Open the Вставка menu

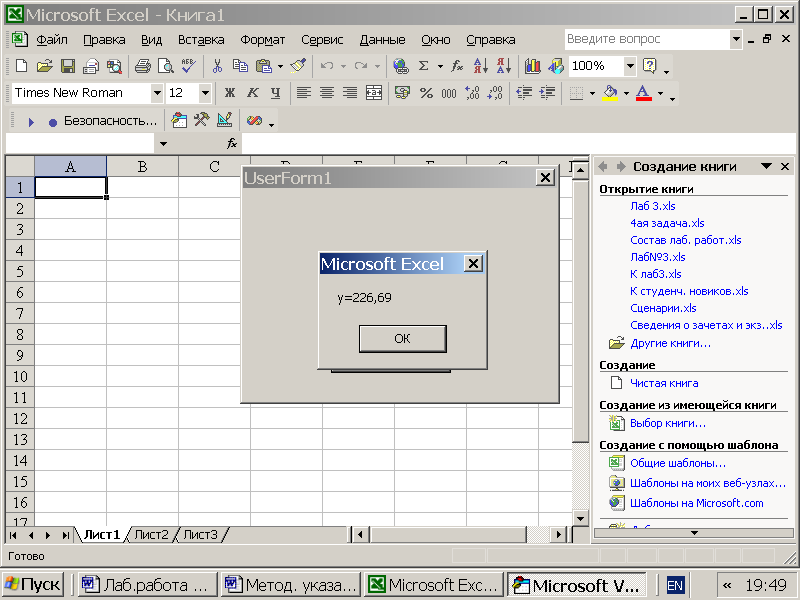tap(201, 40)
